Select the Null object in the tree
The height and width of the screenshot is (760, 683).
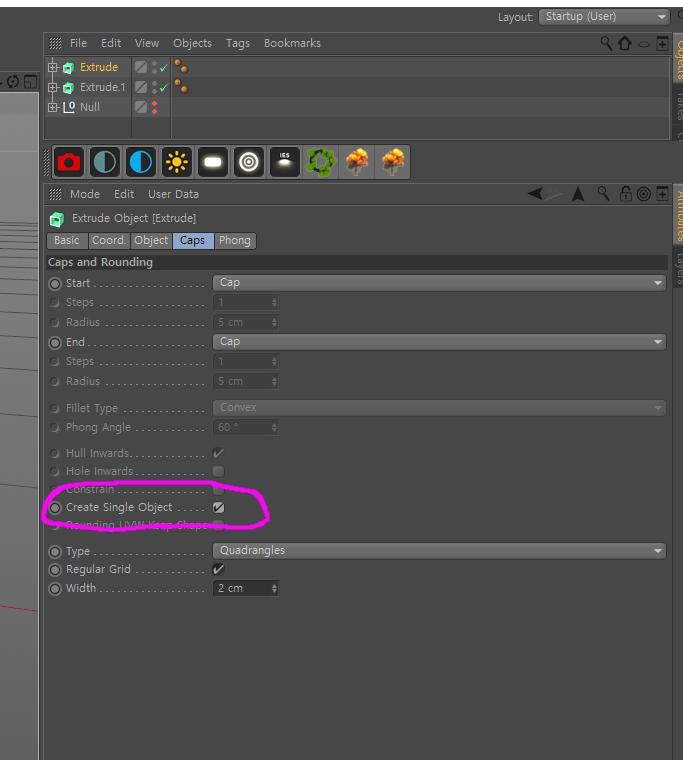[x=89, y=107]
